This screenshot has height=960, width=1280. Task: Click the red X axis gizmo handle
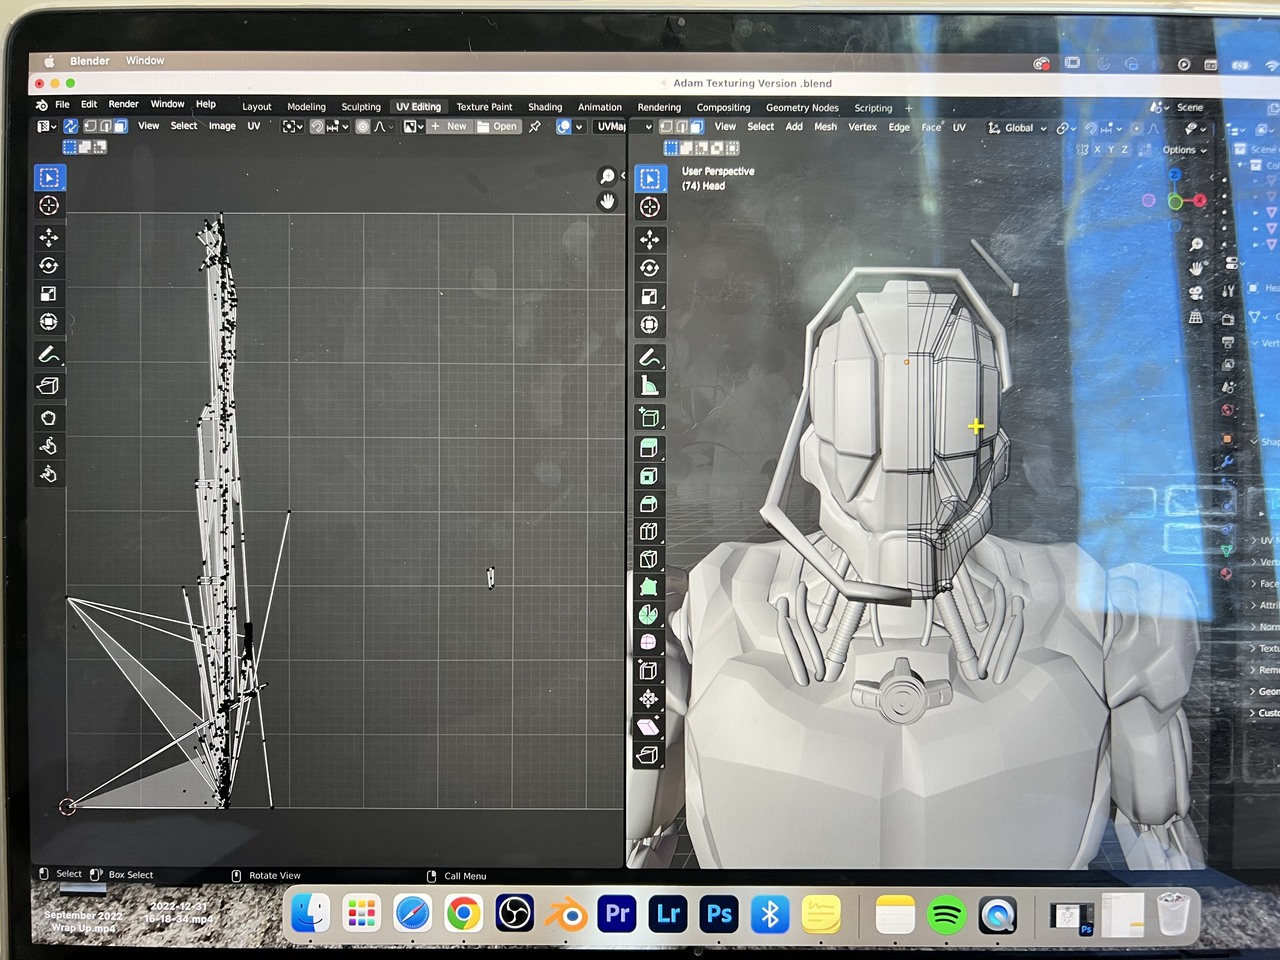point(1199,200)
